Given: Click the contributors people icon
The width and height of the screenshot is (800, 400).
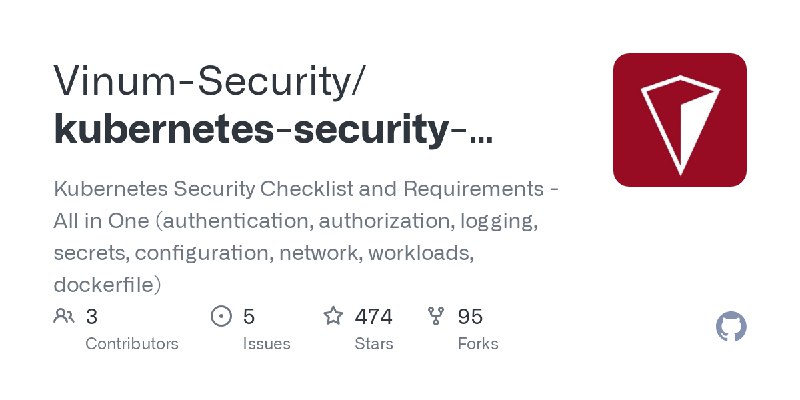Looking at the screenshot, I should tap(64, 316).
